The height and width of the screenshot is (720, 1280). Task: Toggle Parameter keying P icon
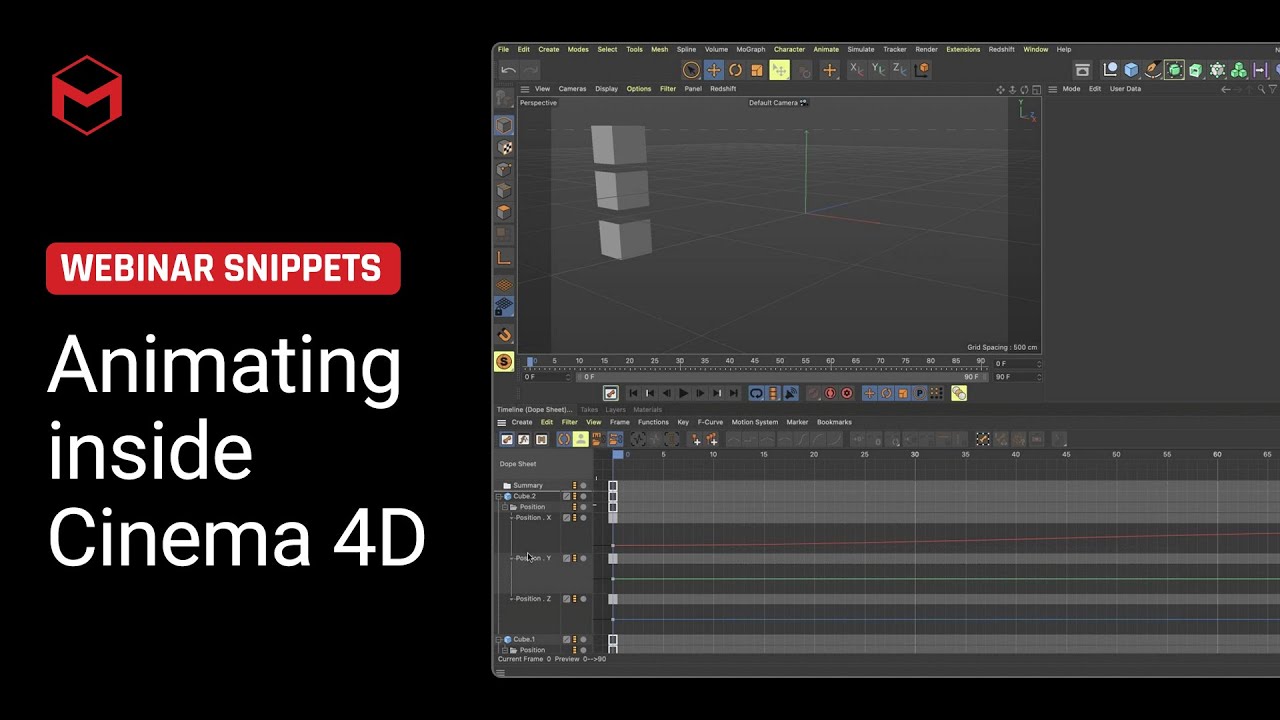click(x=919, y=394)
